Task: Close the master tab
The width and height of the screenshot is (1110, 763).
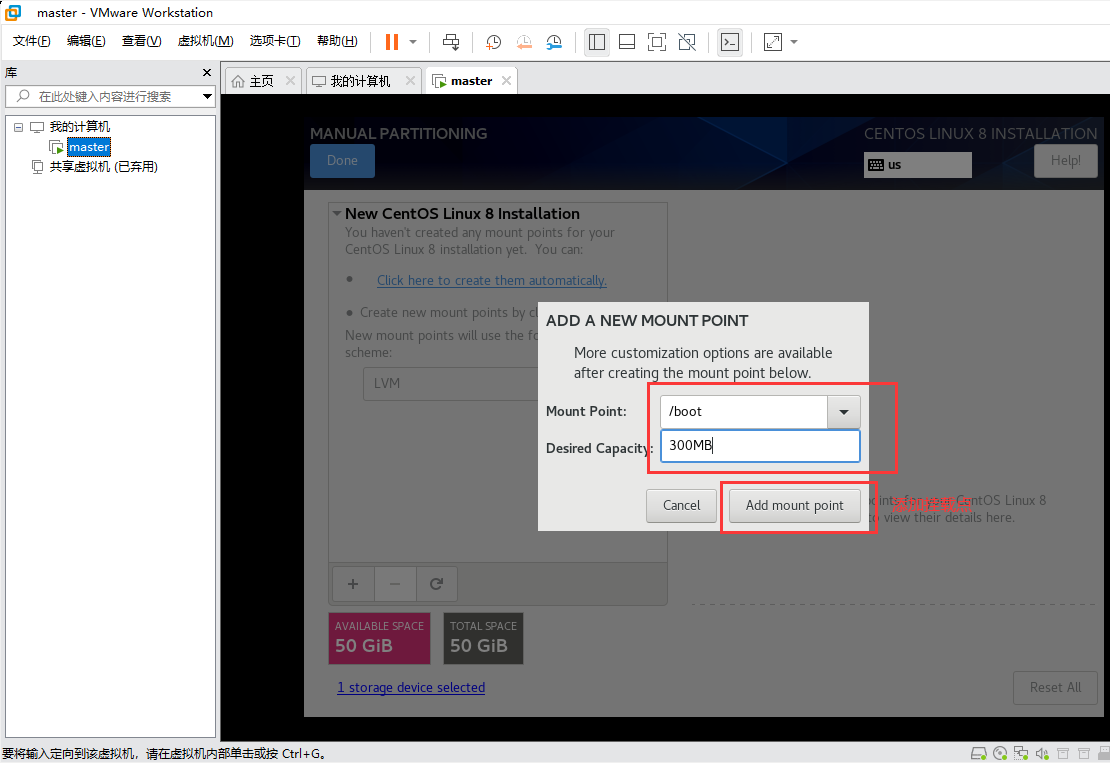Action: coord(506,81)
